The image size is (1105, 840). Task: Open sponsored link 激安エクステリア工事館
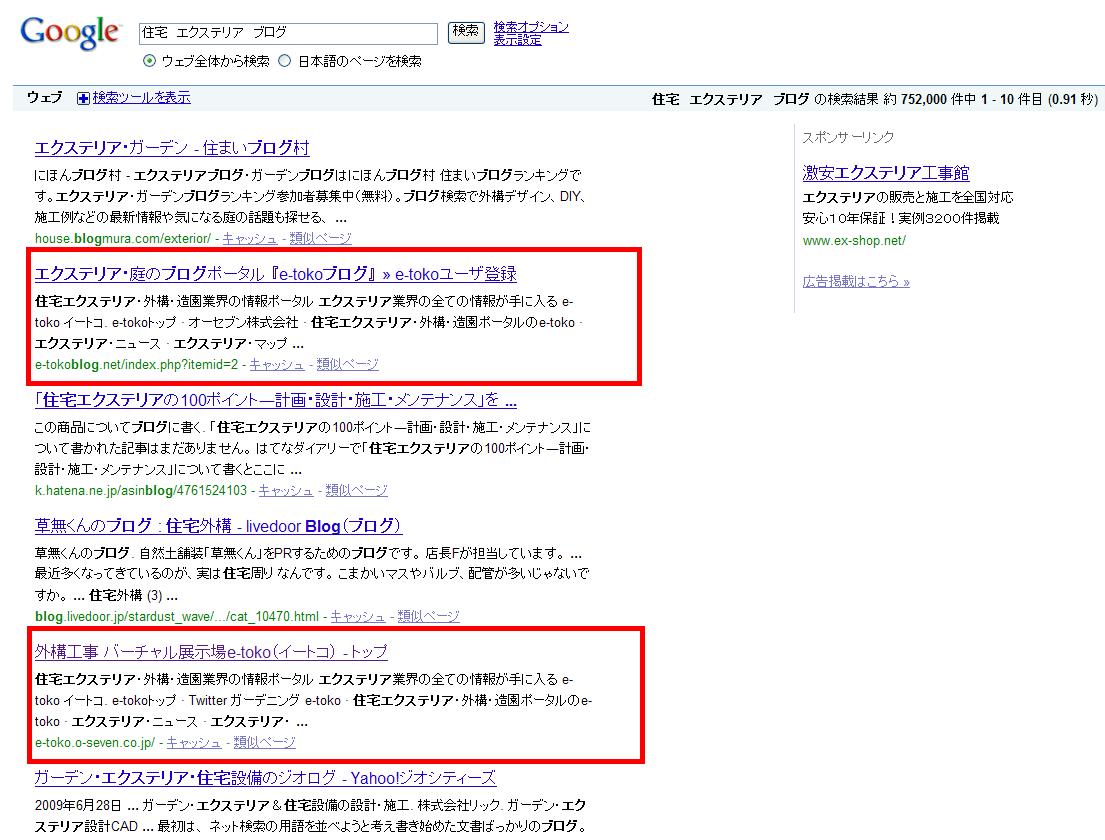click(886, 173)
